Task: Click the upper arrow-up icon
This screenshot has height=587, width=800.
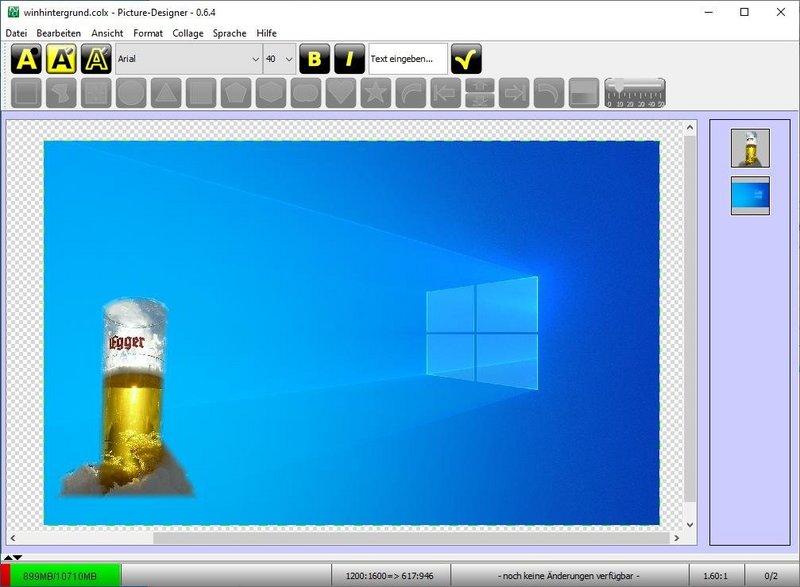Action: 480,85
